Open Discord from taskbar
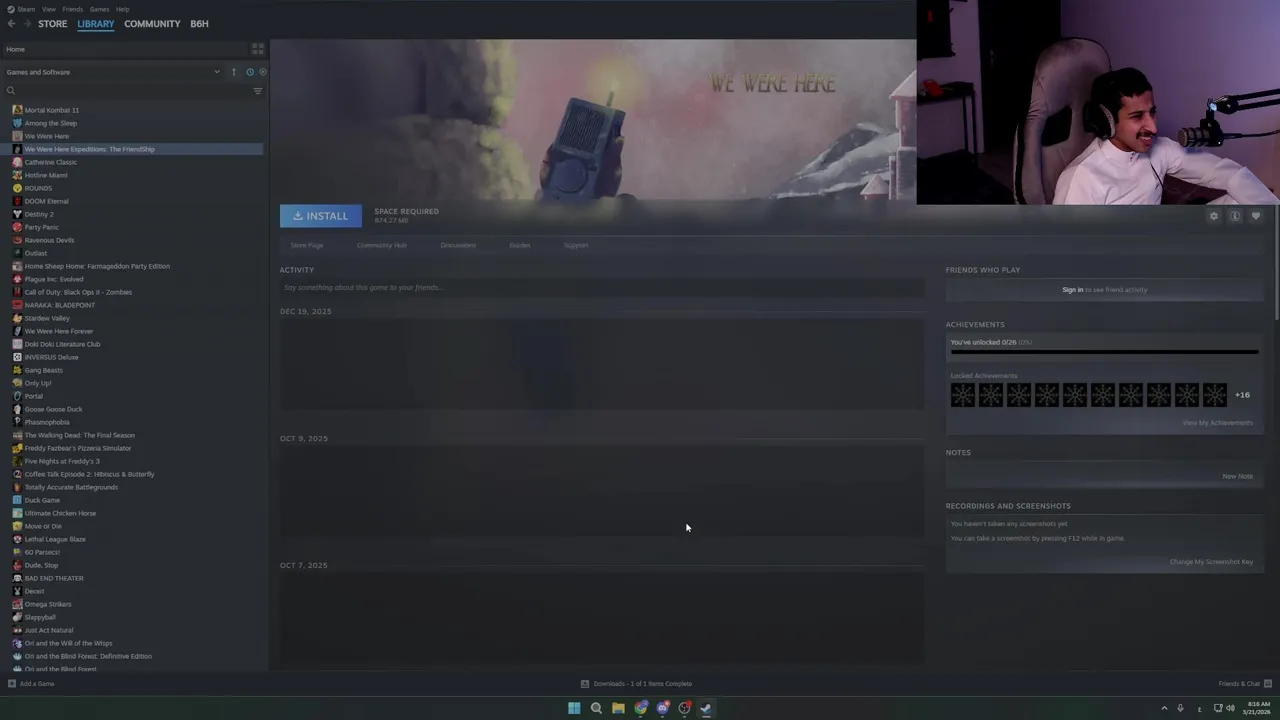 662,708
